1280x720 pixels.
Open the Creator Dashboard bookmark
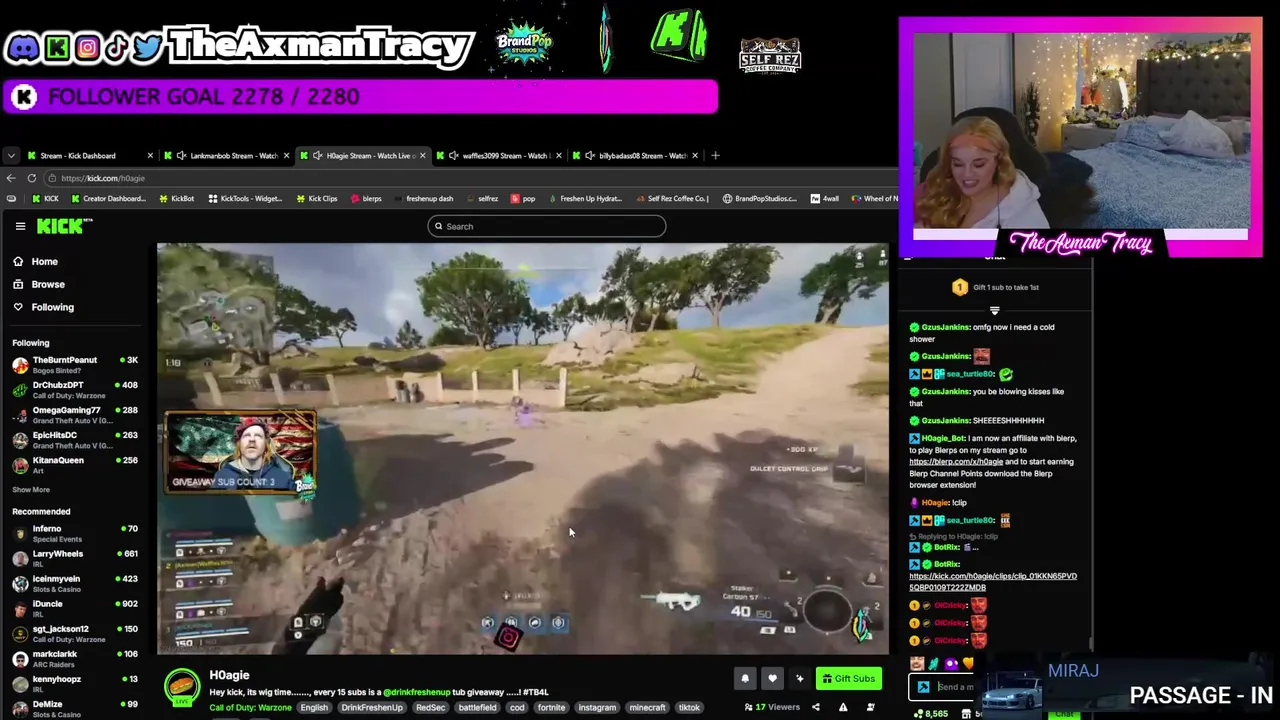coord(109,199)
